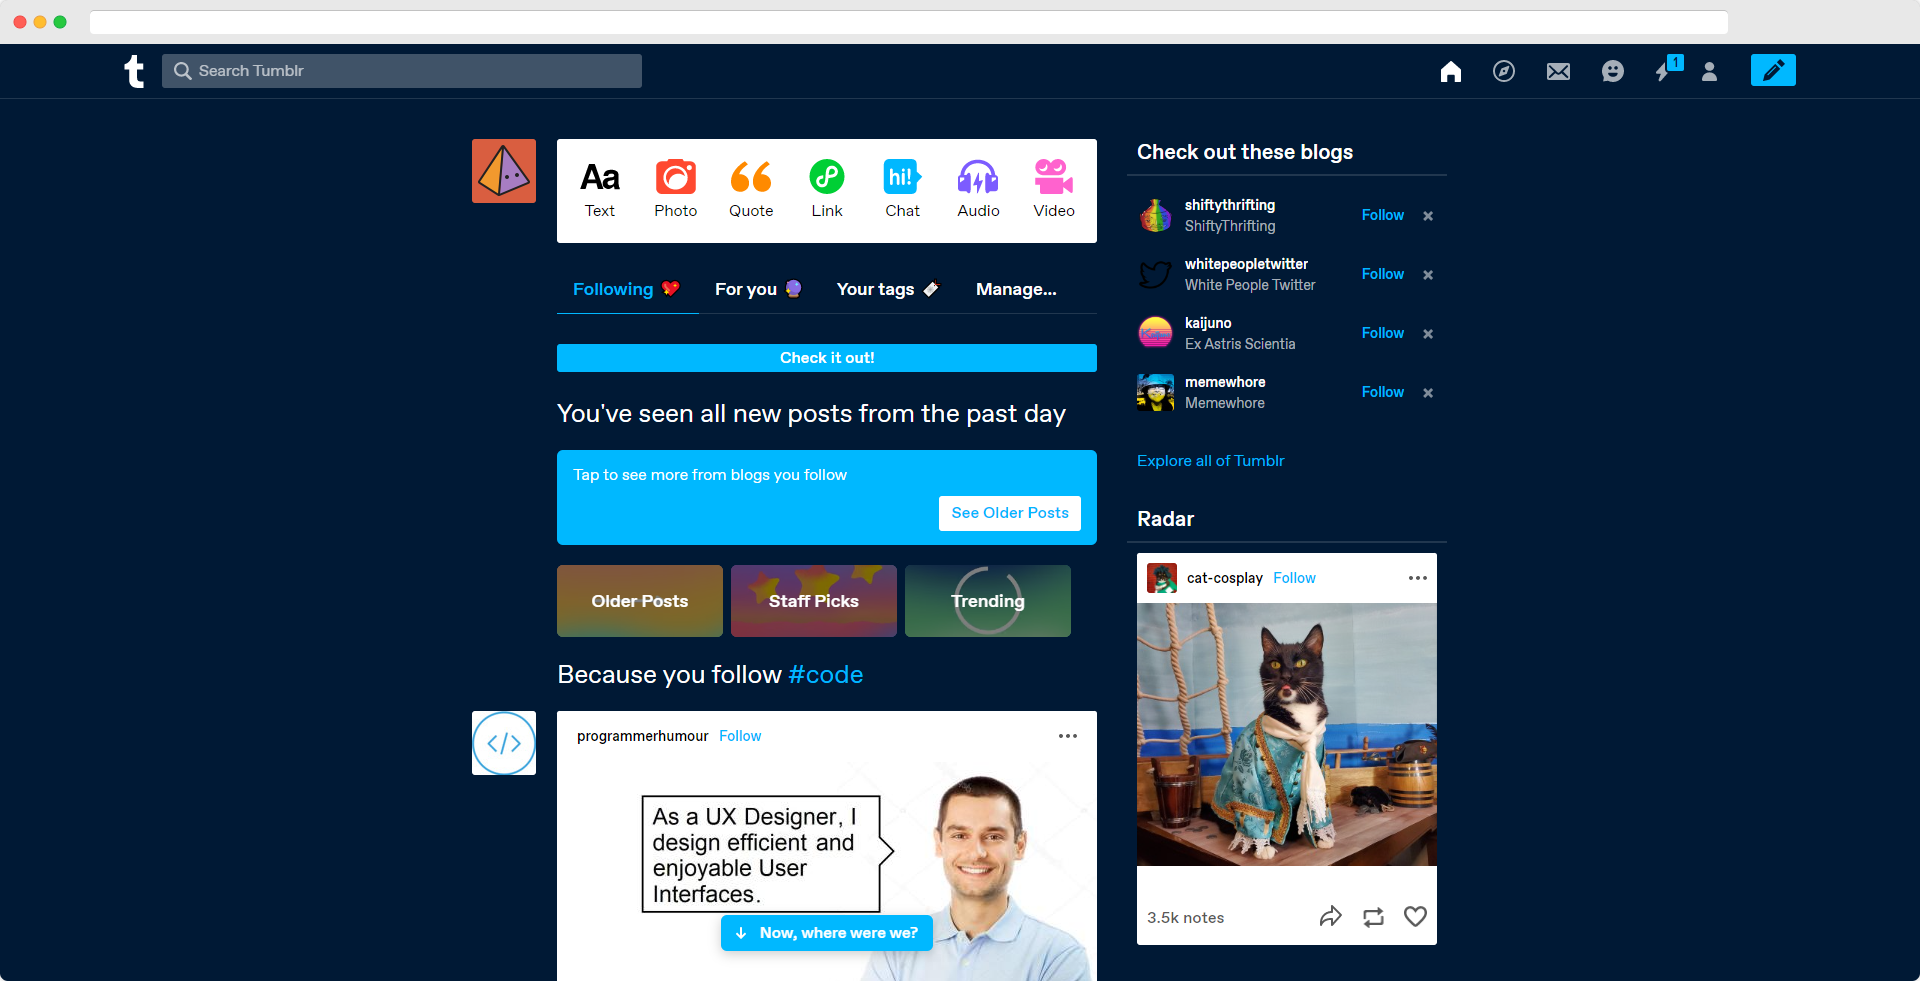Open the whitepeopletwitter bird avatar
The height and width of the screenshot is (981, 1920).
pyautogui.click(x=1155, y=274)
